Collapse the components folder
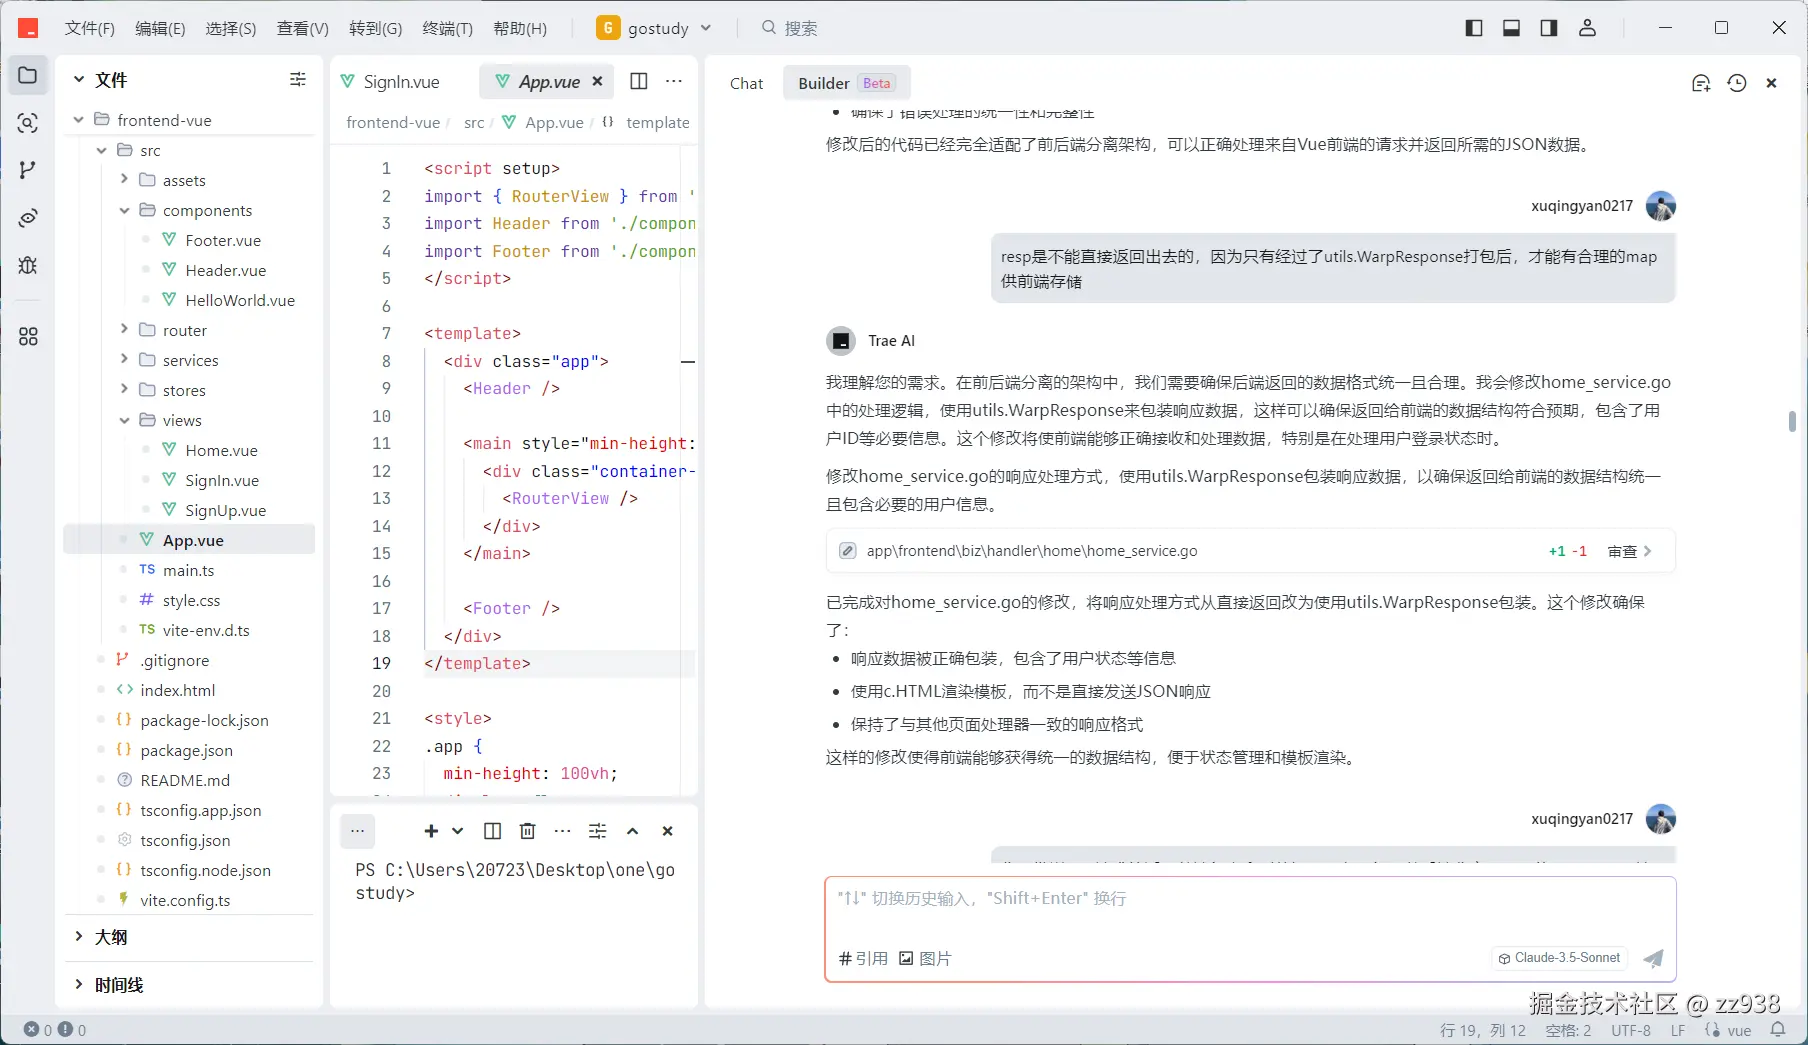 point(124,210)
